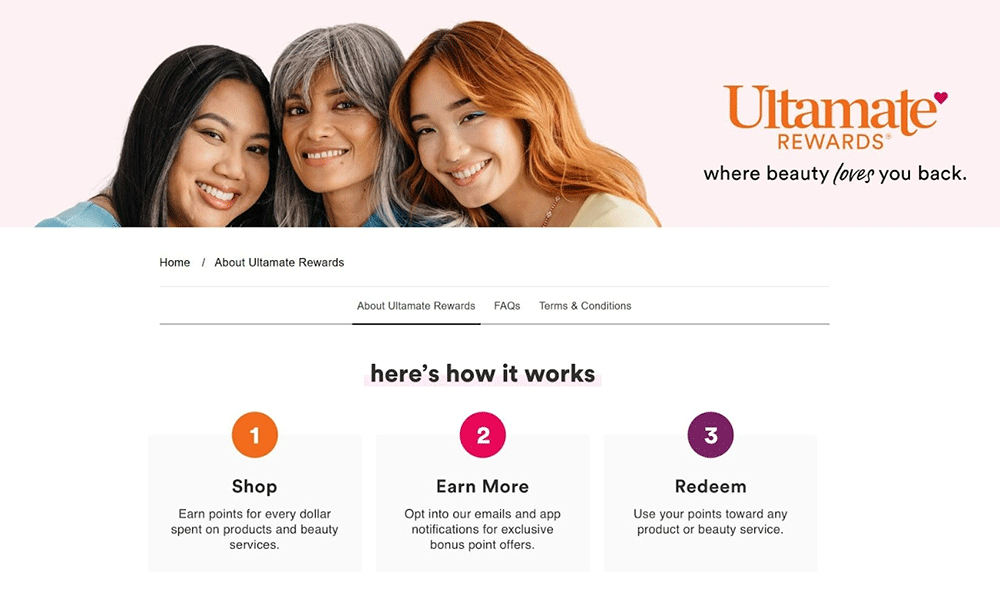This screenshot has height=597, width=1000.
Task: Go to Home in the breadcrumb
Action: [x=175, y=263]
